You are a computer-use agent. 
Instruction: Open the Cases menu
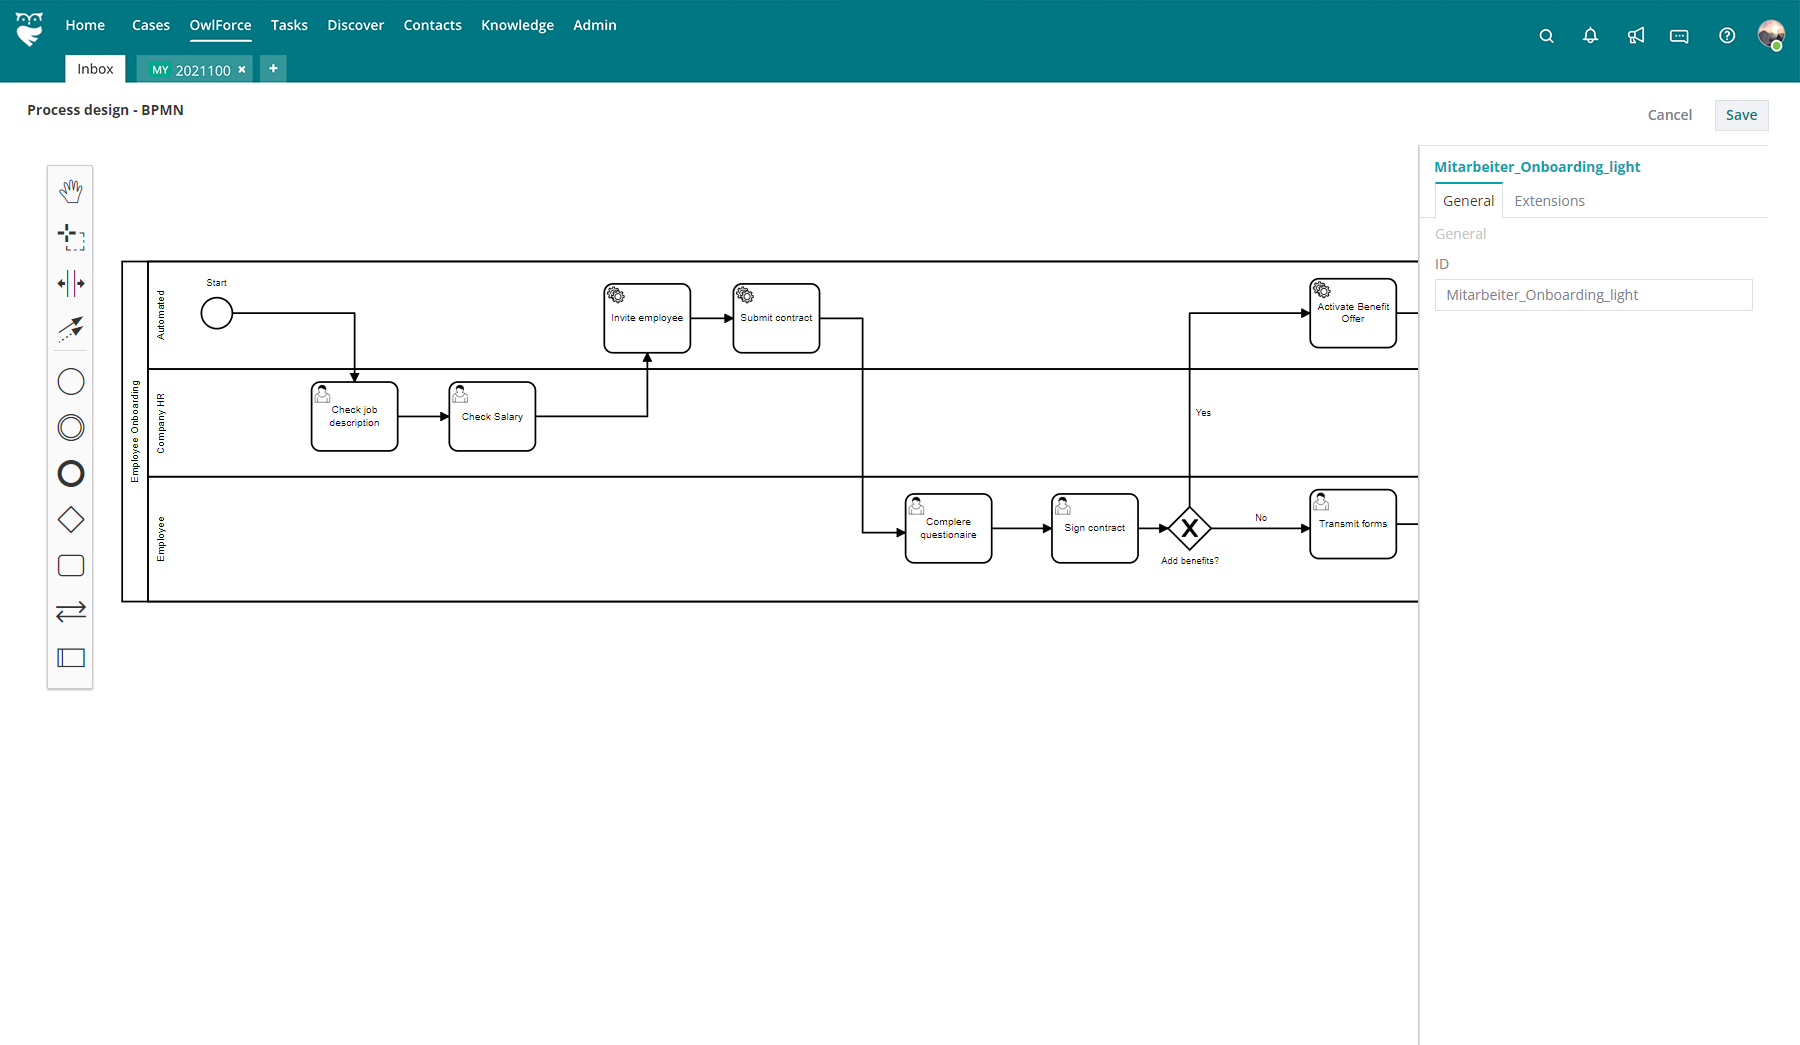pos(151,25)
